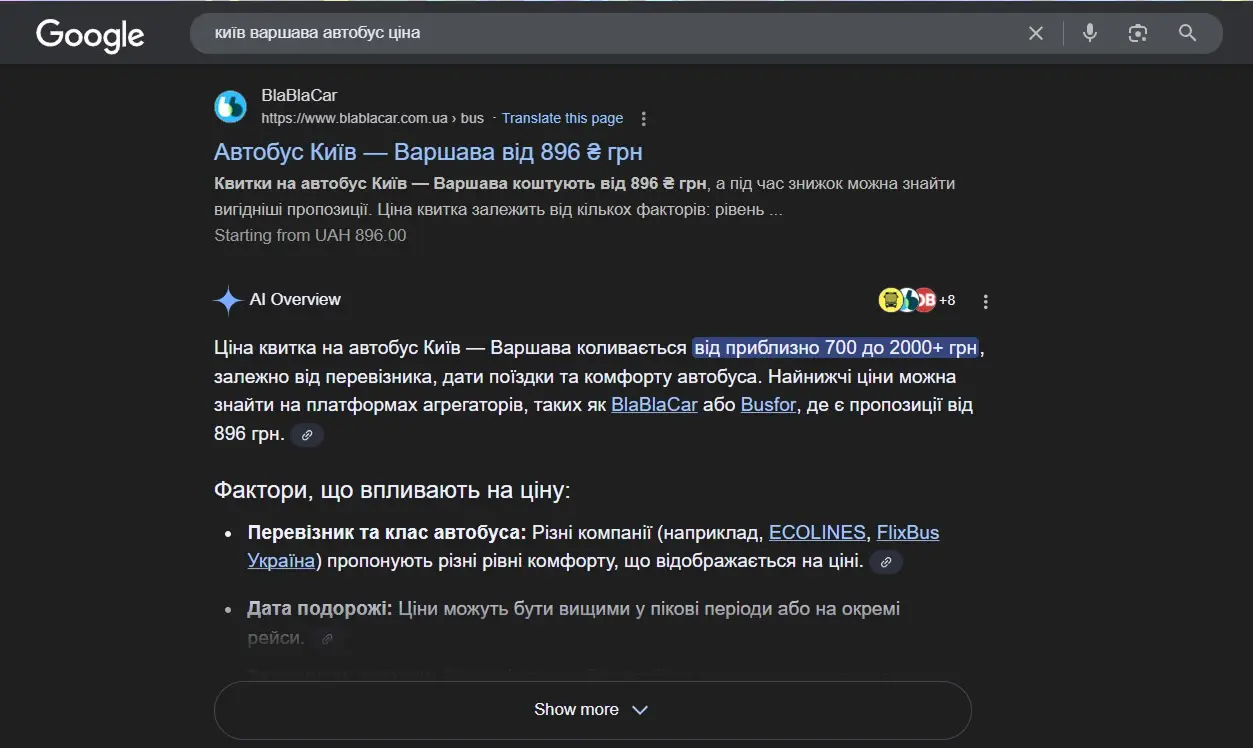Open the FlixBus Україна link
The image size is (1253, 748).
pos(907,533)
